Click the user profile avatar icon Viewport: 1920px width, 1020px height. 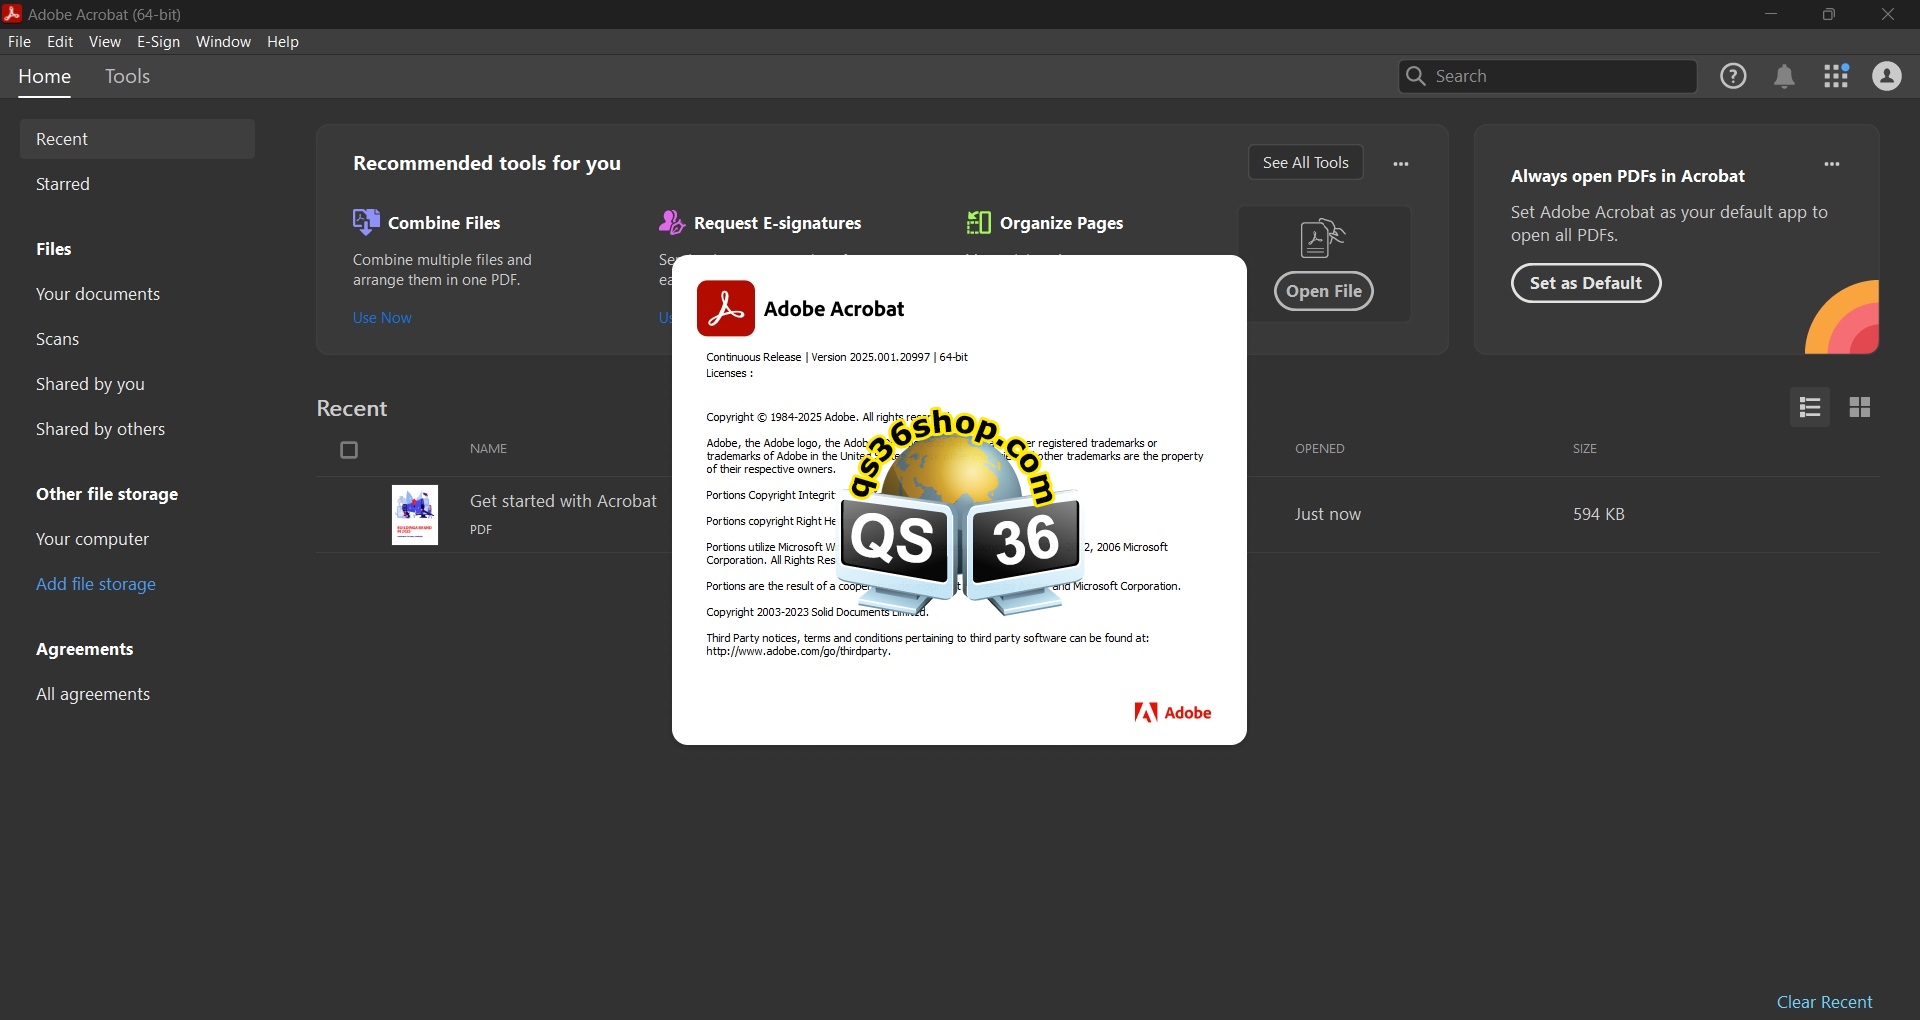(1887, 76)
